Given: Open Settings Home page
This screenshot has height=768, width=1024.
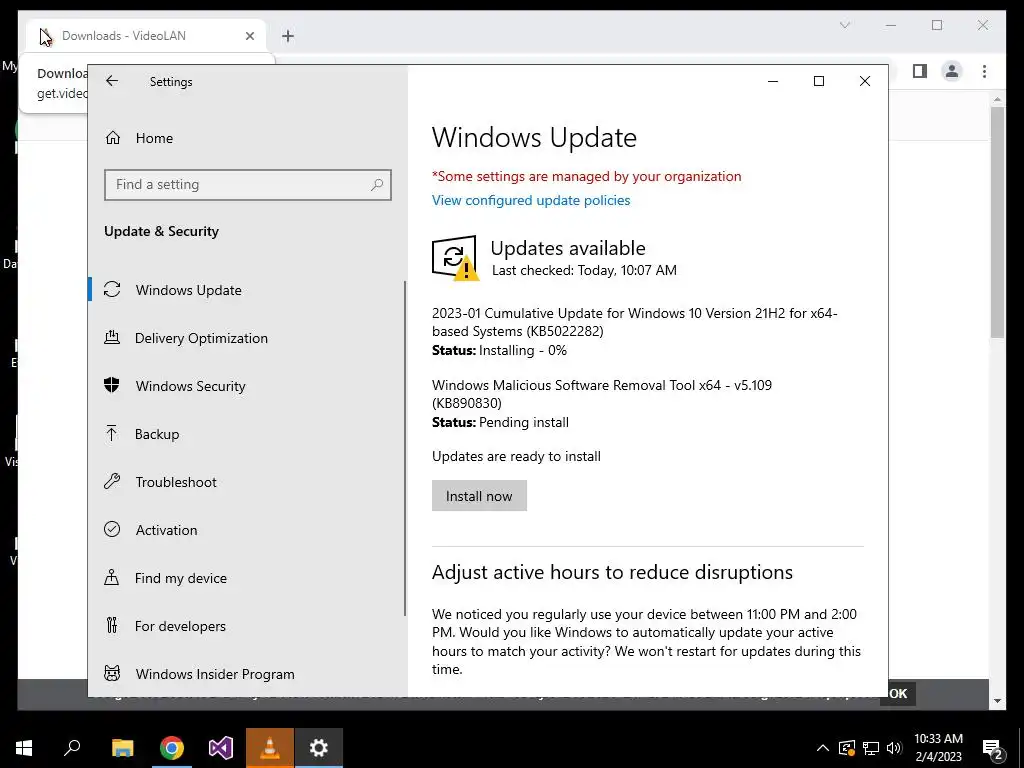Looking at the screenshot, I should pyautogui.click(x=247, y=138).
